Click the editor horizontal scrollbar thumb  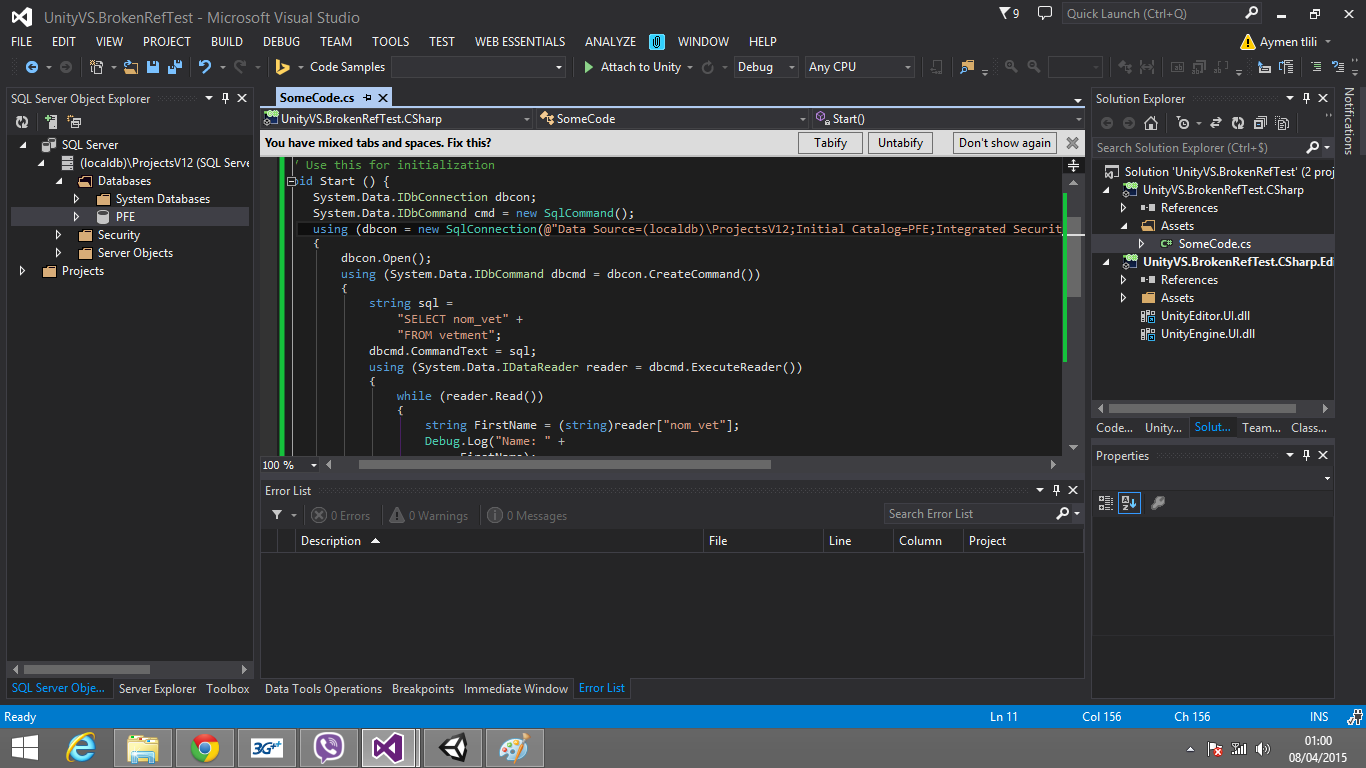(565, 465)
